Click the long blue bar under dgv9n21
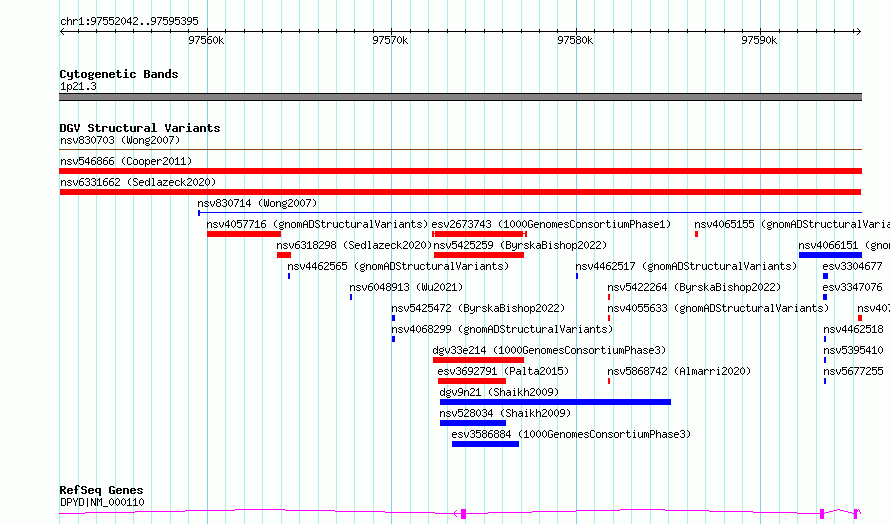The width and height of the screenshot is (890, 524). coord(556,402)
